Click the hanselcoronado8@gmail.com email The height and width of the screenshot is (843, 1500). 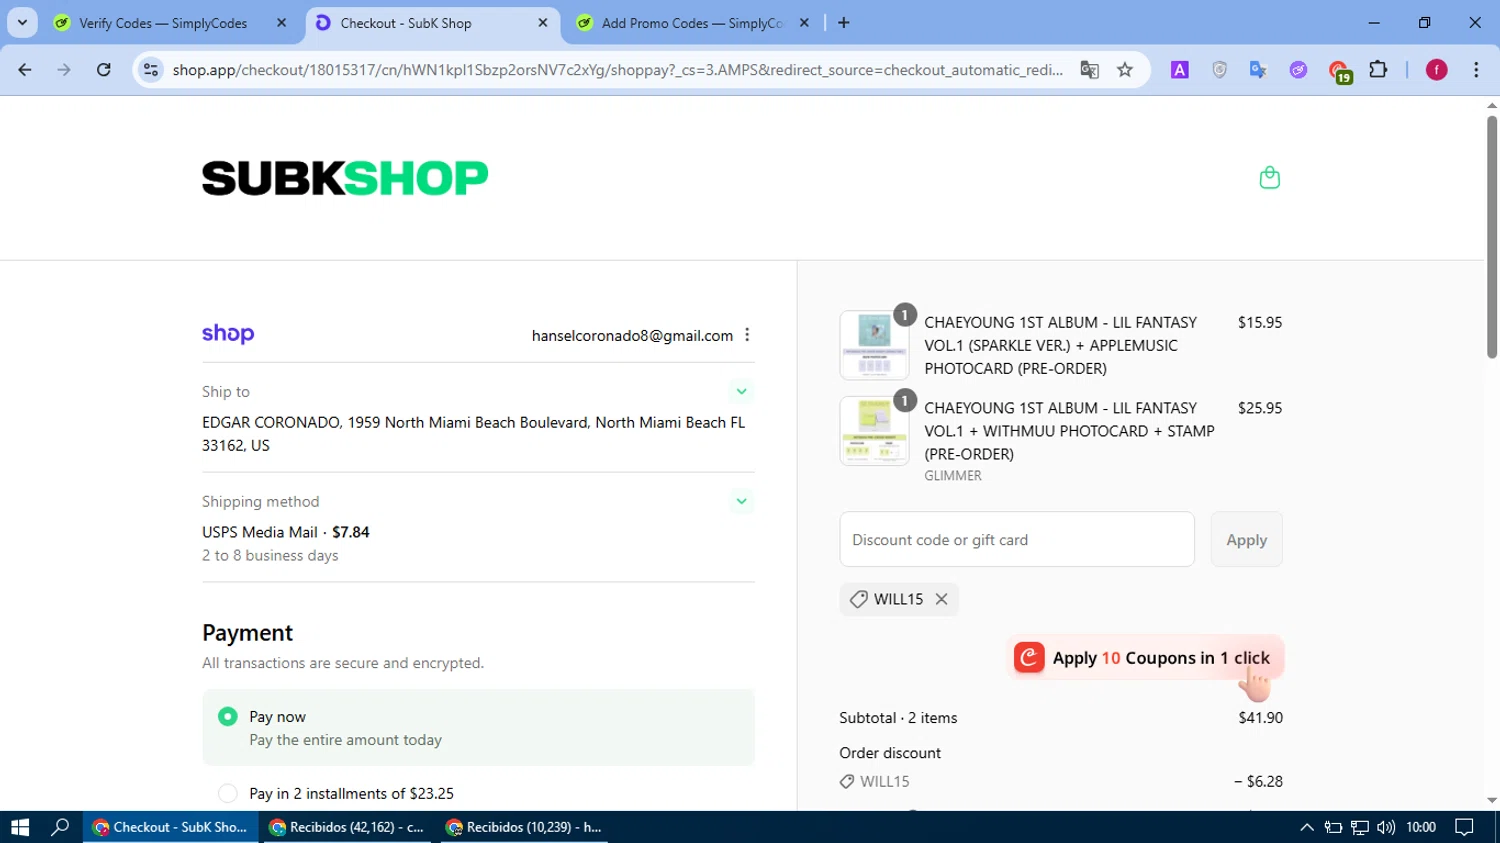click(x=632, y=336)
